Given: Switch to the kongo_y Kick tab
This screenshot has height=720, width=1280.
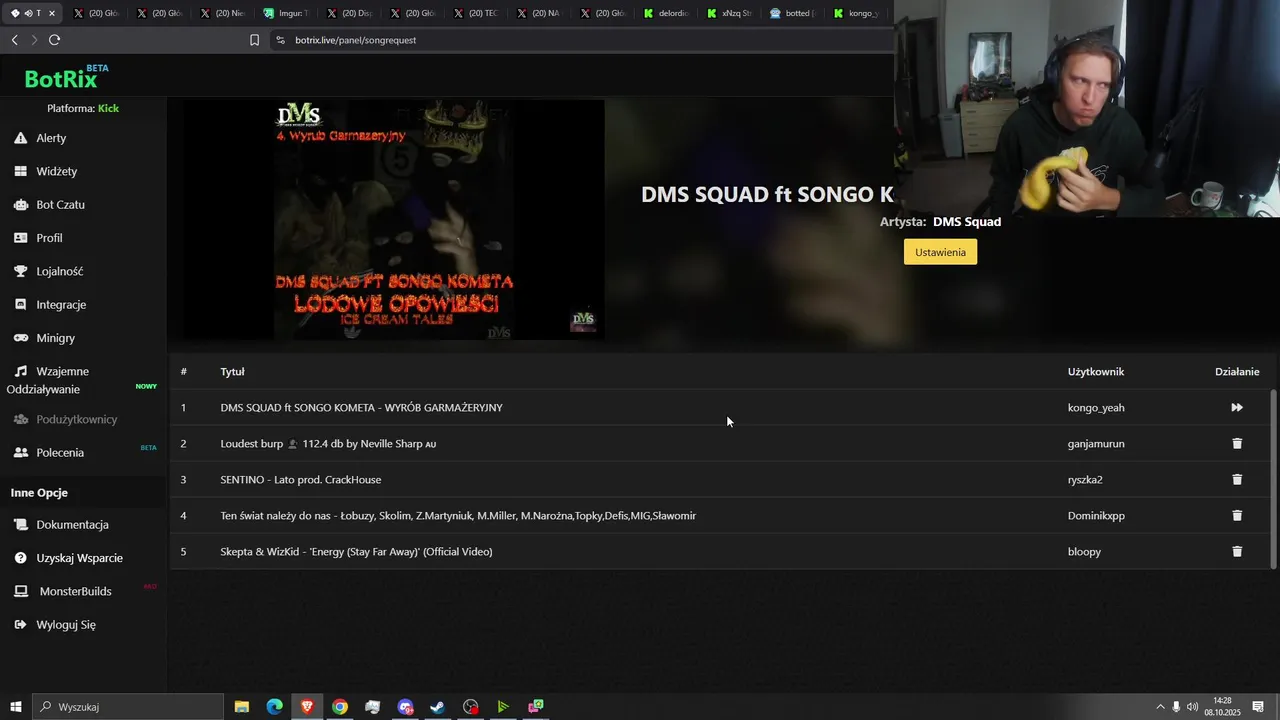Looking at the screenshot, I should coord(855,13).
